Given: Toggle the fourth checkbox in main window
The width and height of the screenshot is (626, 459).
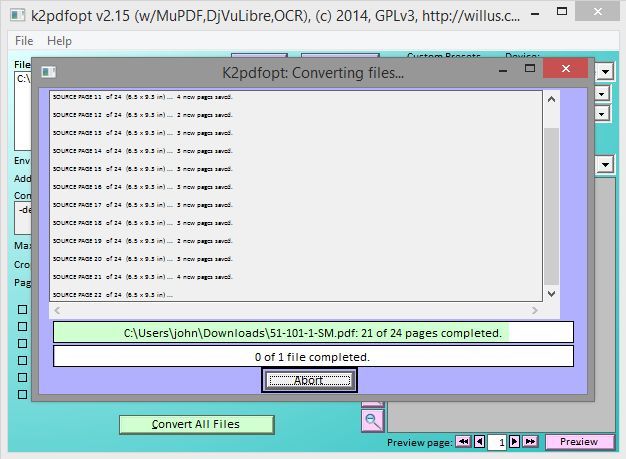Looking at the screenshot, I should pos(23,360).
